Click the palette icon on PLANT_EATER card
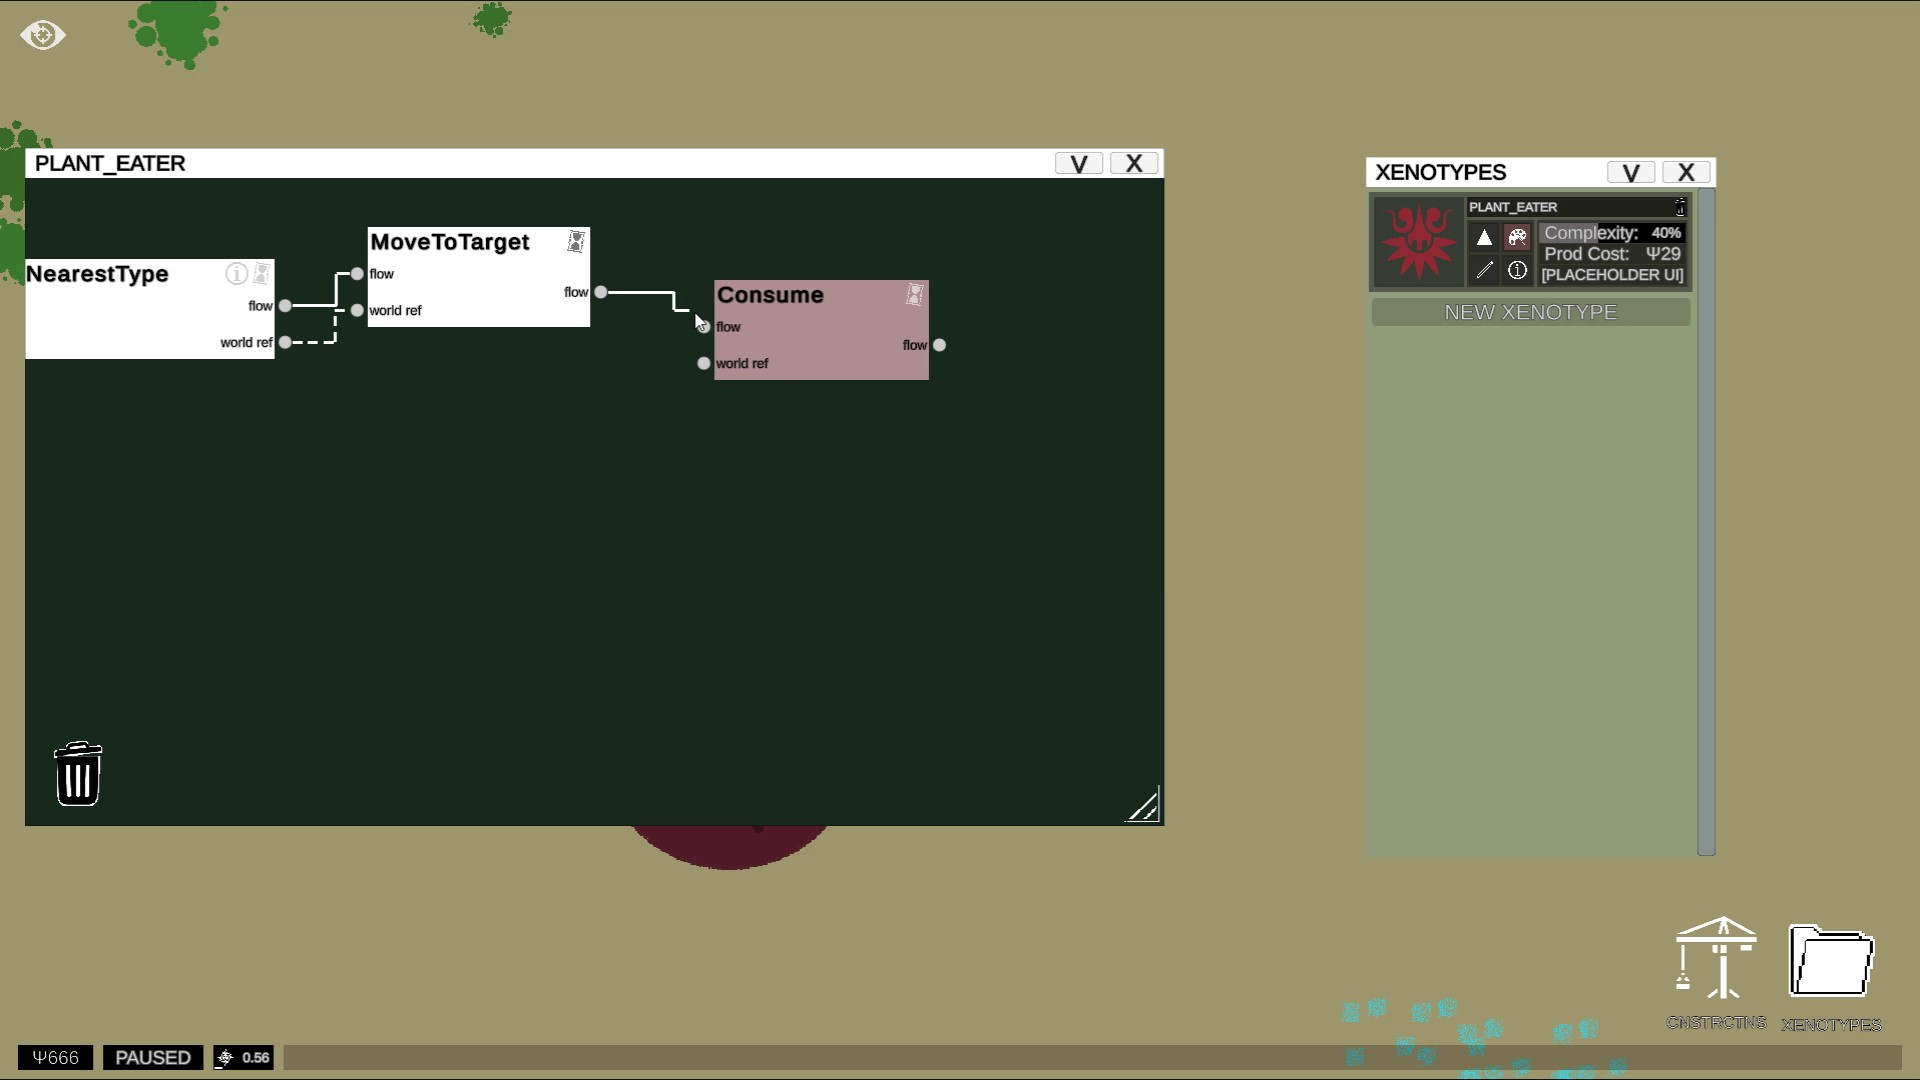 click(1517, 237)
